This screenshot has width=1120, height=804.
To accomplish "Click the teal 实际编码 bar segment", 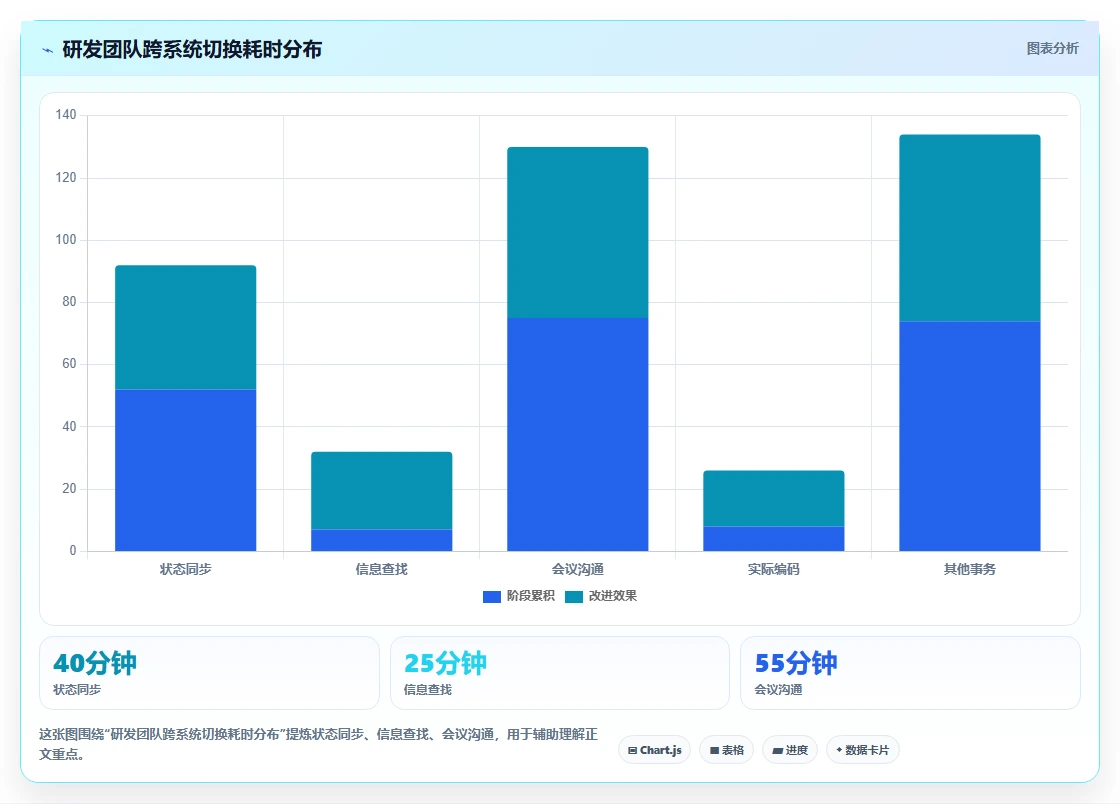I will 774,498.
